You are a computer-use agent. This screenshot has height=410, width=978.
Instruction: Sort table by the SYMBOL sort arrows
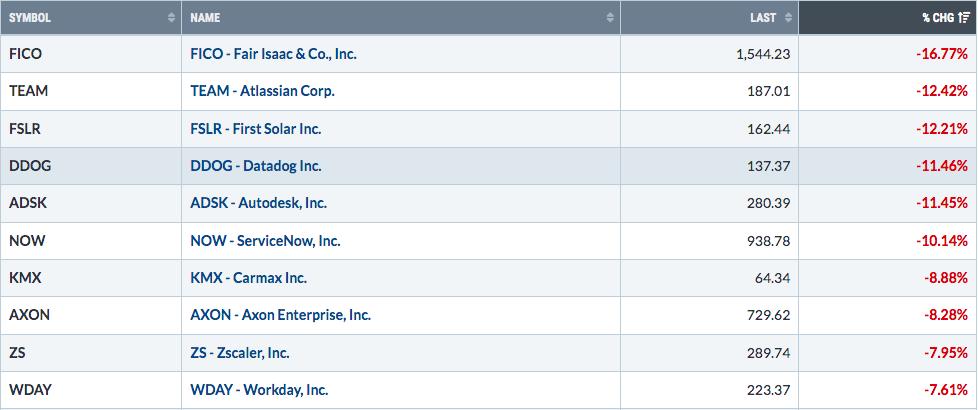click(x=172, y=18)
